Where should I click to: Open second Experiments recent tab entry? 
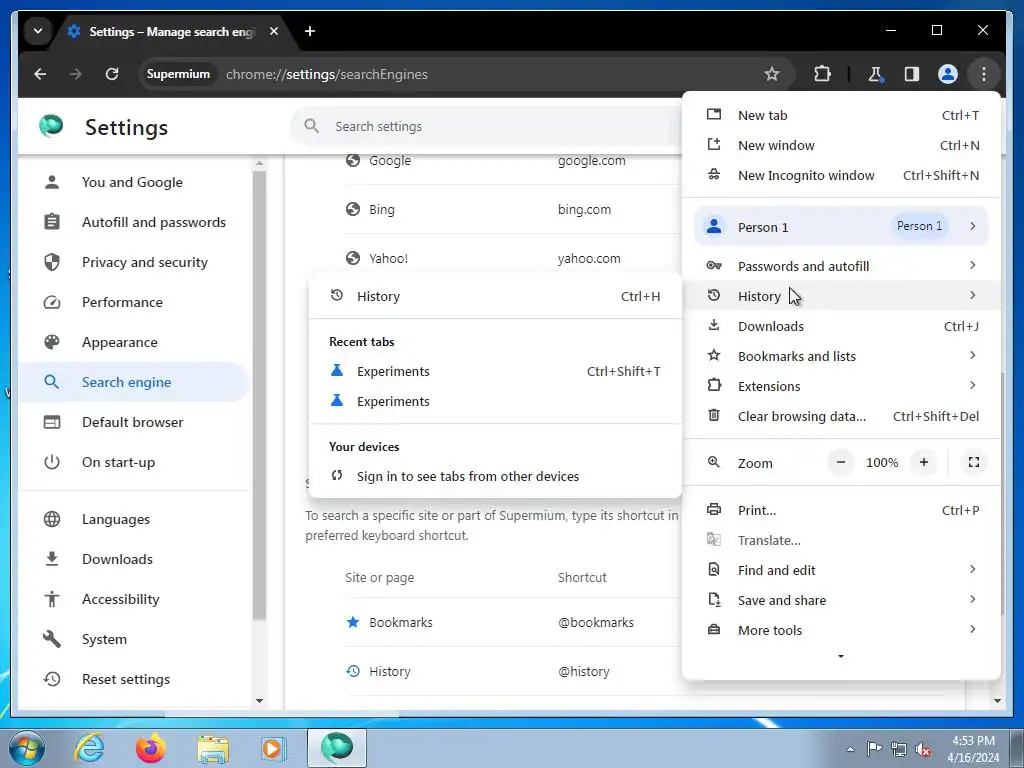(x=495, y=402)
